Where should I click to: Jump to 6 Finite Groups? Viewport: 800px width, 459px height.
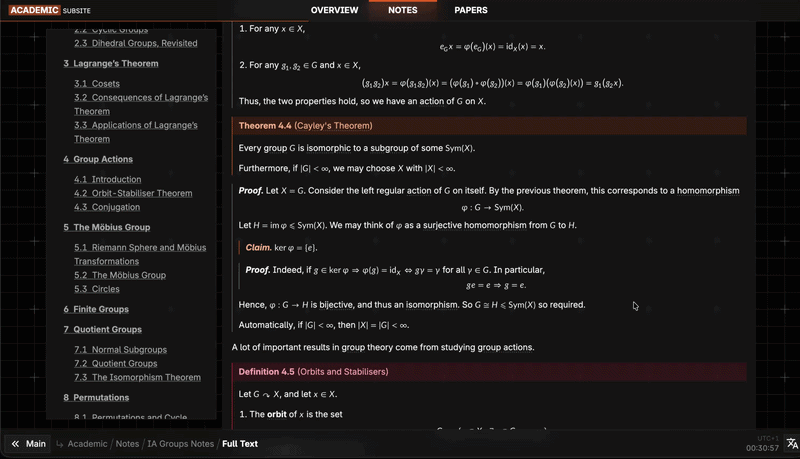pos(96,309)
